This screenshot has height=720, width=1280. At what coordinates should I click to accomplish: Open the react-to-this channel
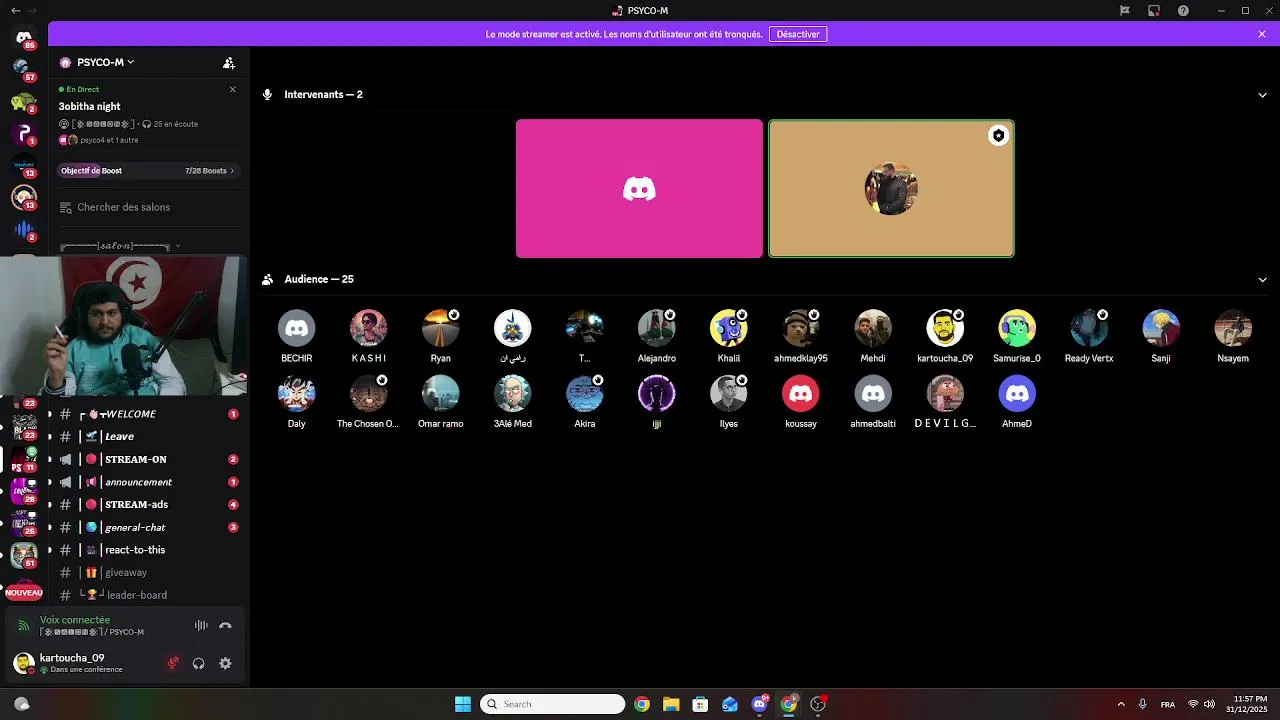(147, 550)
